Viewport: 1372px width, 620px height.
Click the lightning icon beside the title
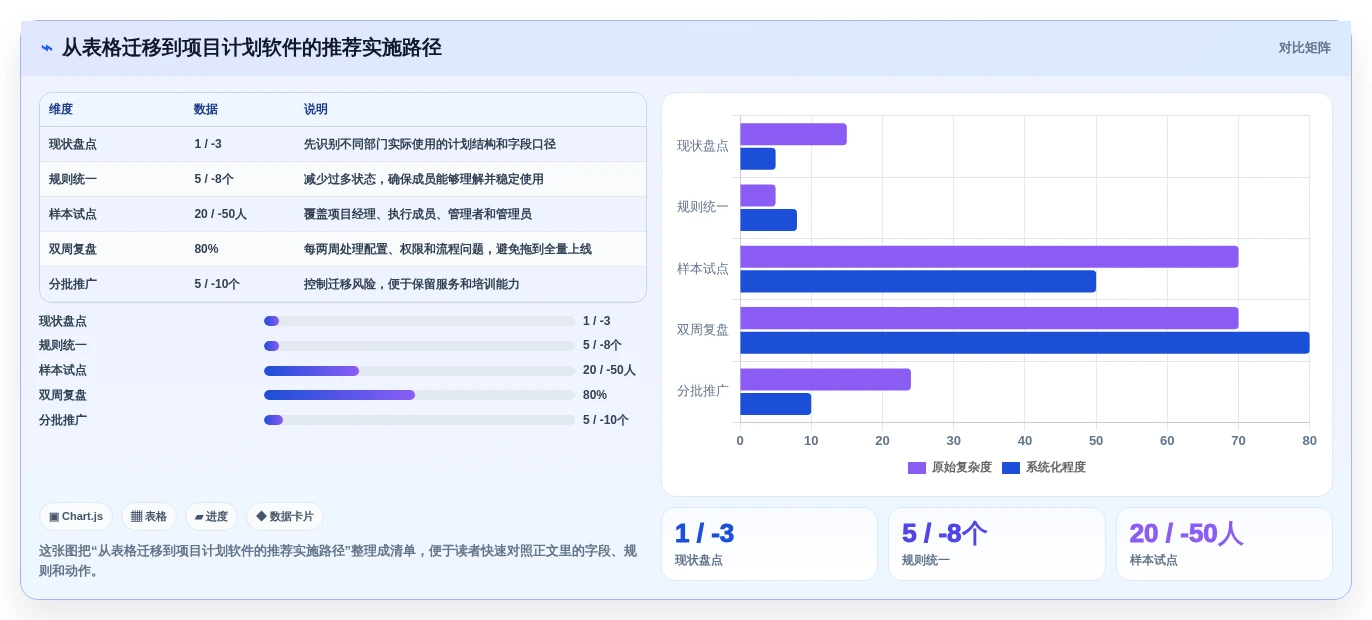(47, 48)
